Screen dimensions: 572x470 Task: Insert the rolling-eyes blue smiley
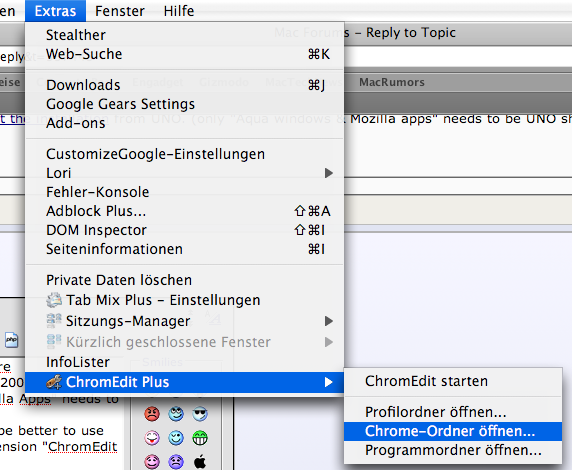coord(176,414)
